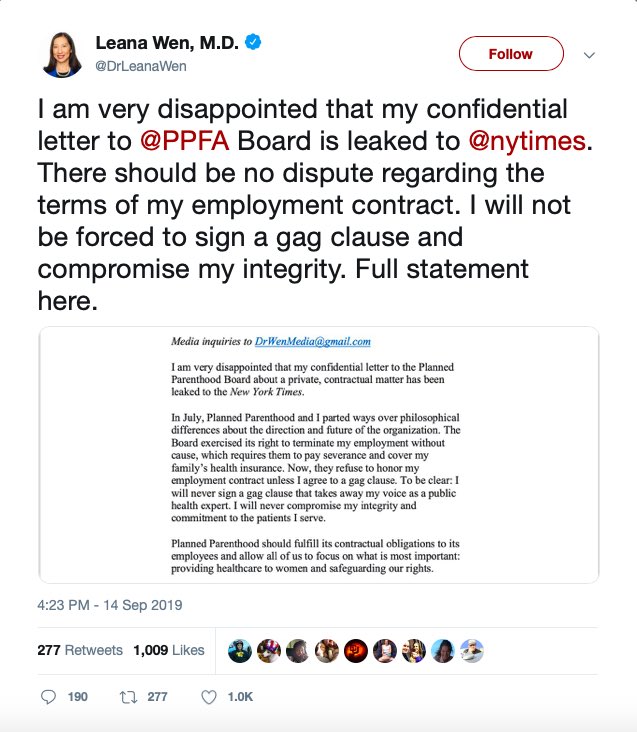The height and width of the screenshot is (732, 637).
Task: Click the @DrLeanaWen handle
Action: point(141,66)
